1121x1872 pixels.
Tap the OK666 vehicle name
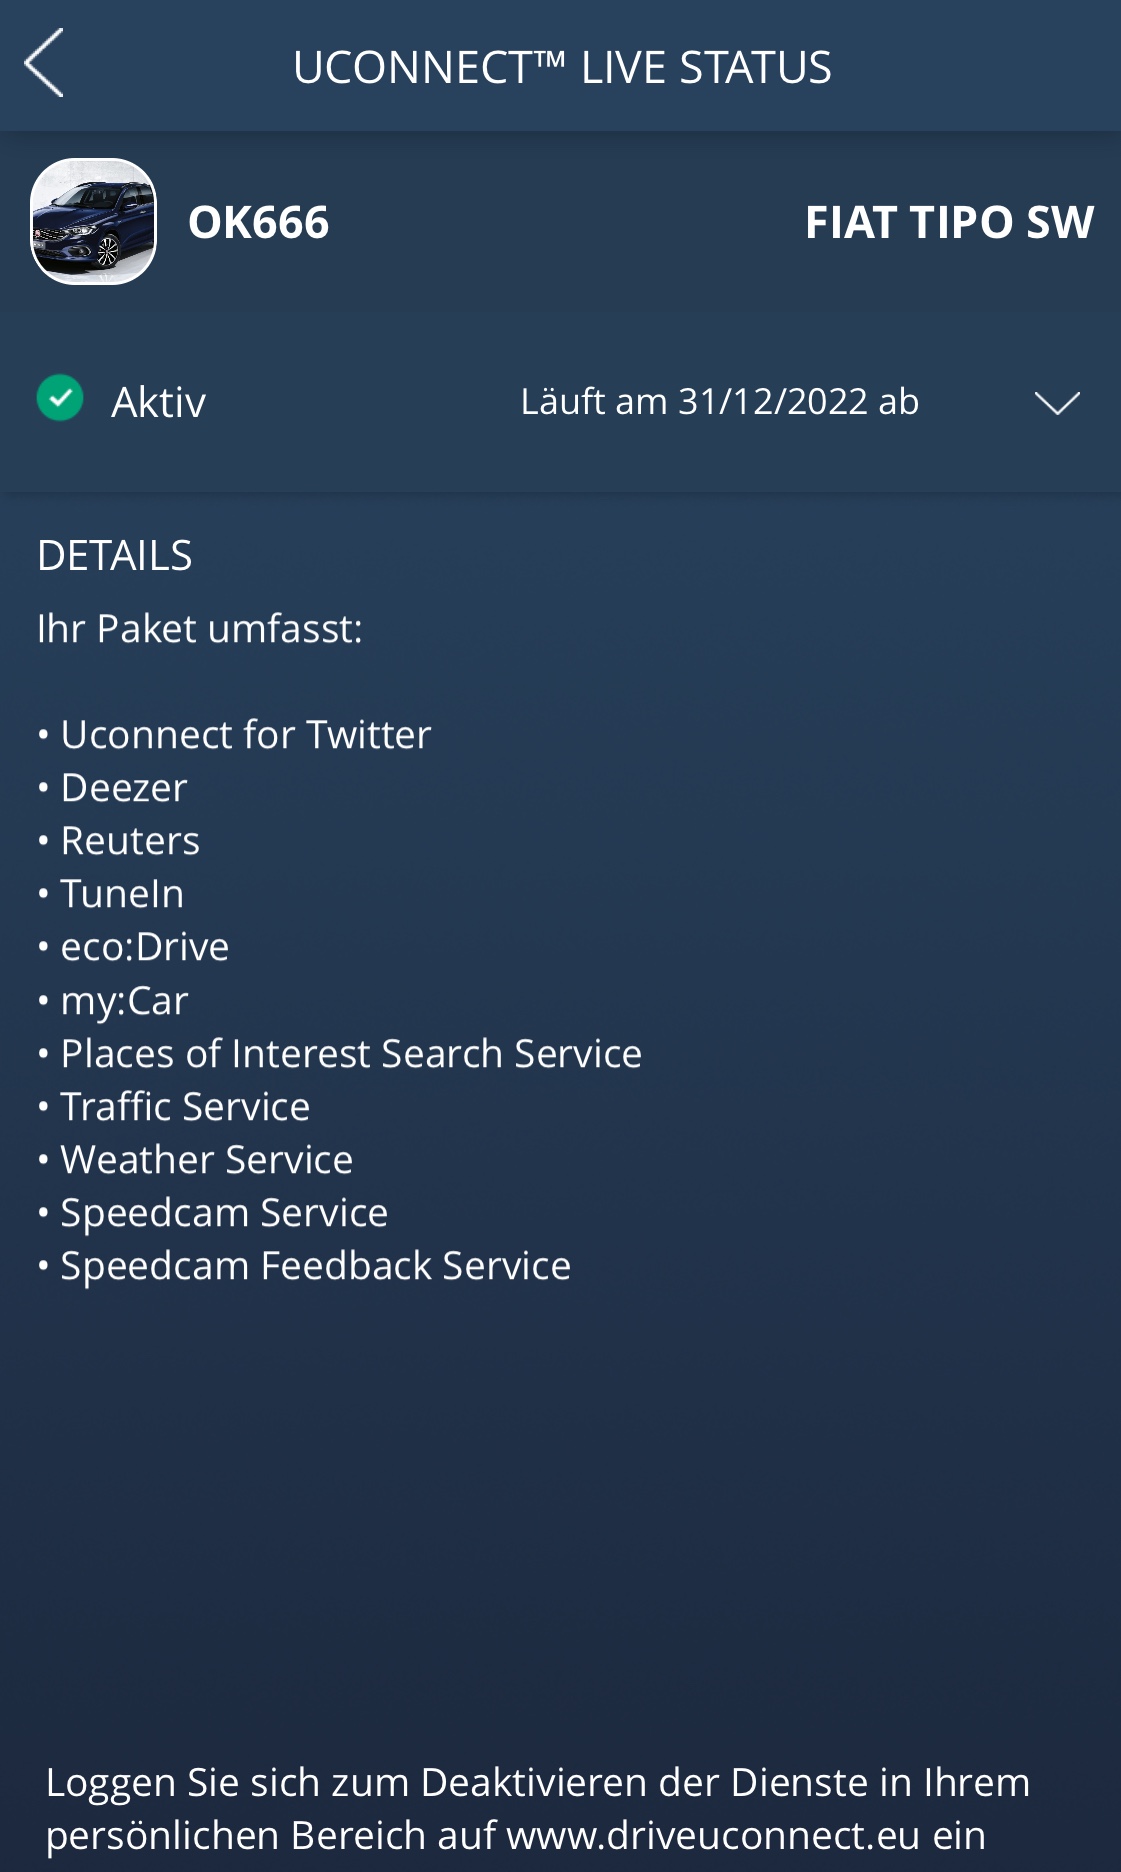pos(258,222)
